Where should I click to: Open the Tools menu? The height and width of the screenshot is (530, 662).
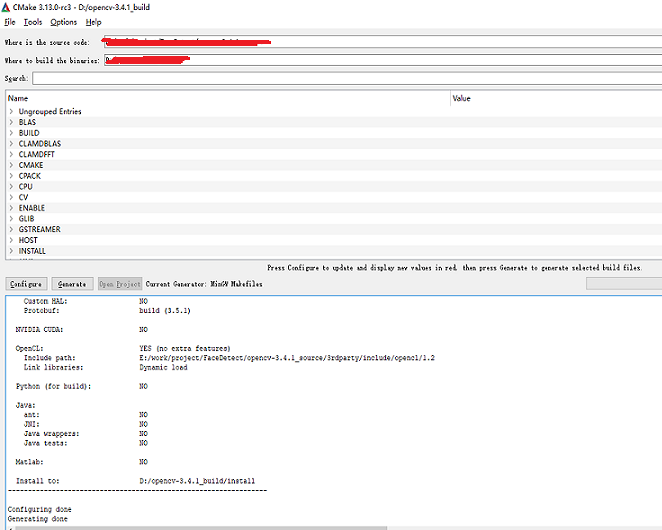33,22
